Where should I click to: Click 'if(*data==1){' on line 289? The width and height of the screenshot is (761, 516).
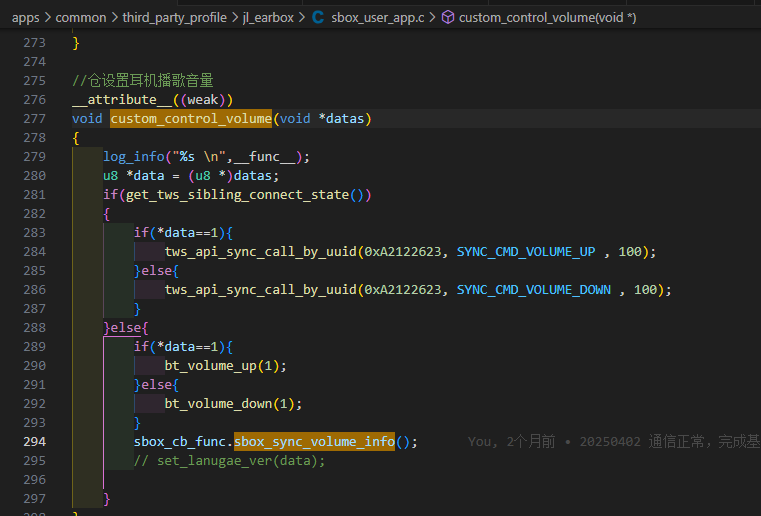(183, 347)
